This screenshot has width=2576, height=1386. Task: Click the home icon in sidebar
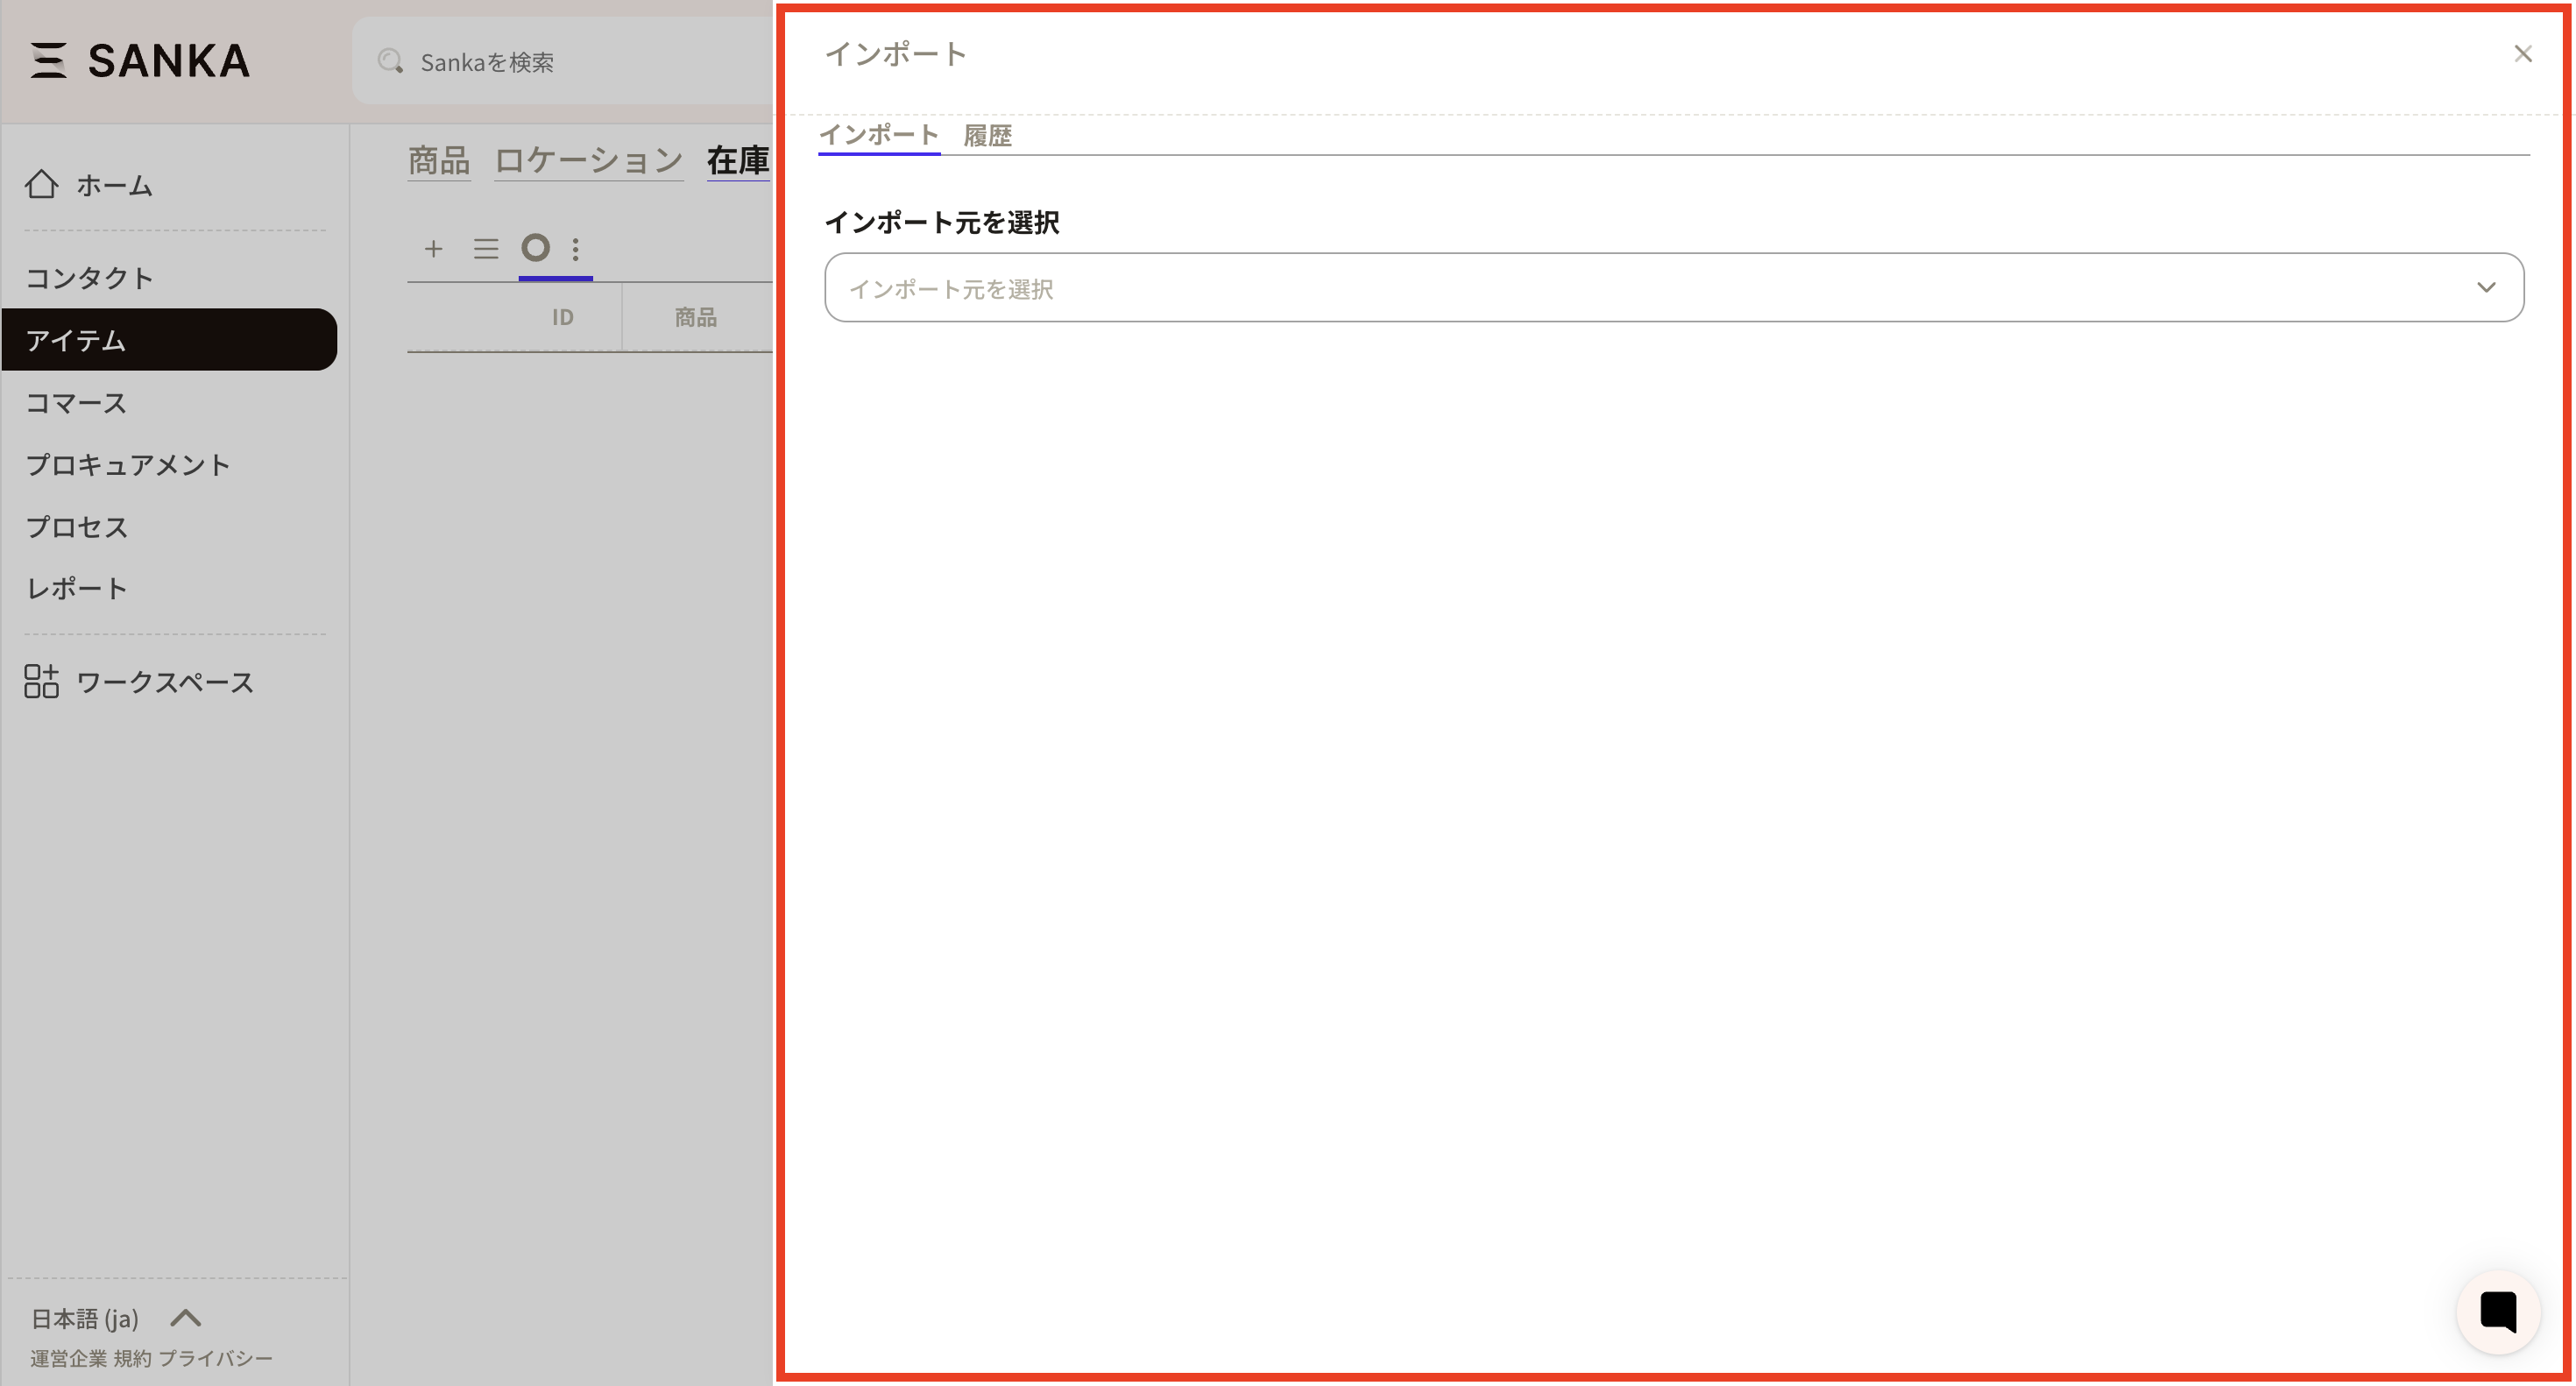pyautogui.click(x=41, y=185)
